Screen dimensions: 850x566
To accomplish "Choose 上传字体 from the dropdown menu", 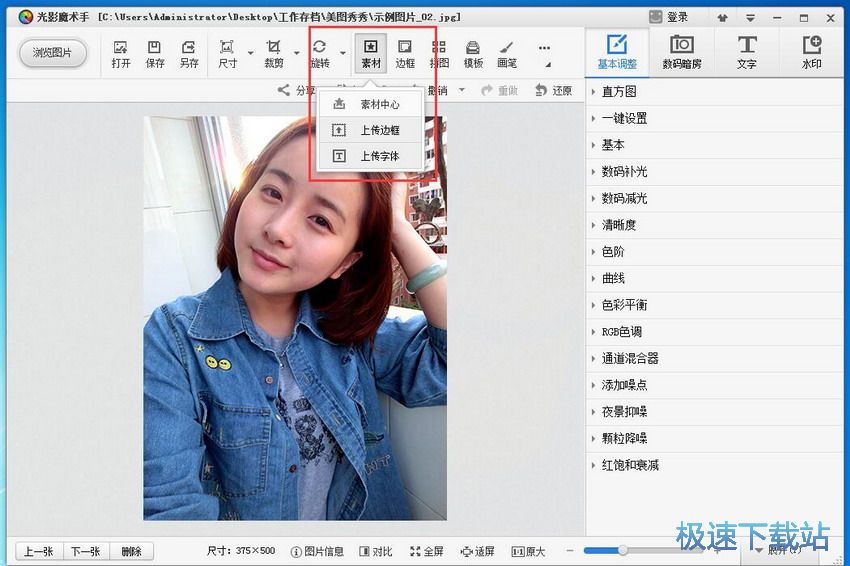I will [370, 156].
